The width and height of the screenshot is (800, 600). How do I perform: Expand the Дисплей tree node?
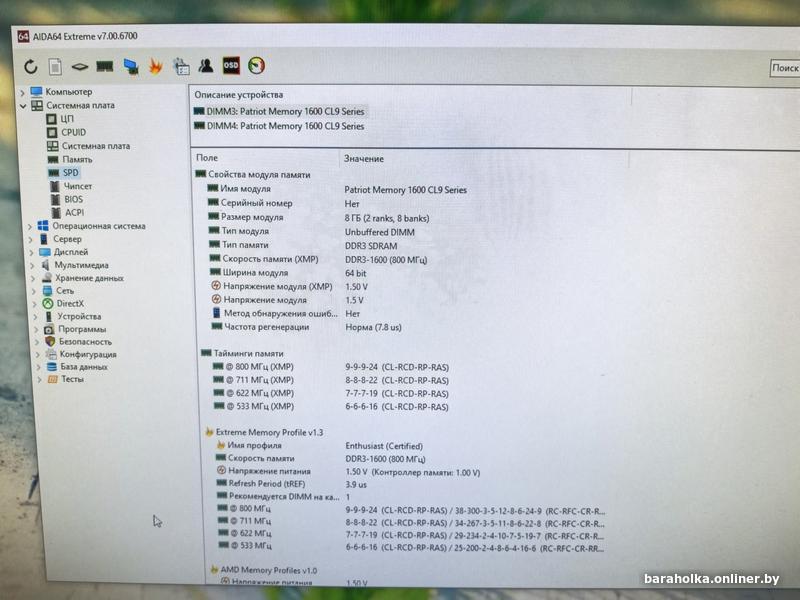32,252
